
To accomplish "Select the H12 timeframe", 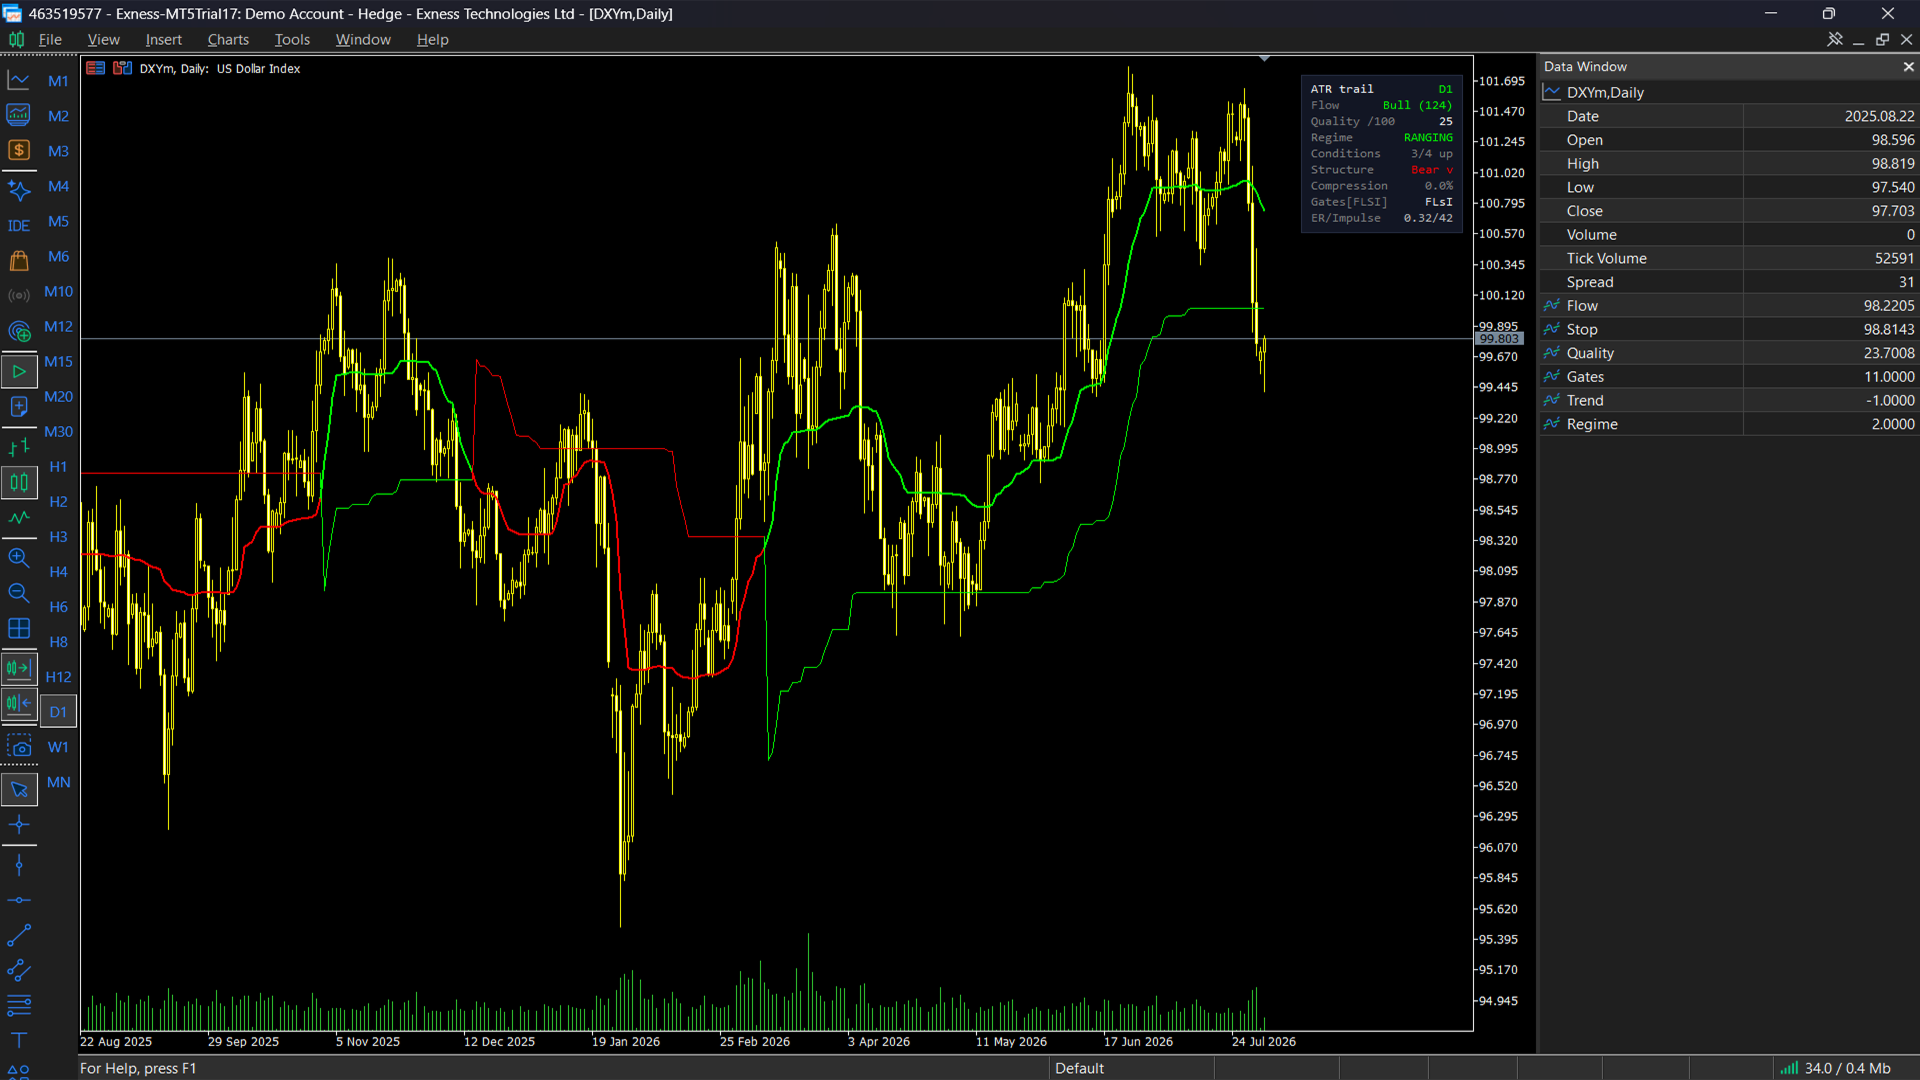I will tap(58, 677).
